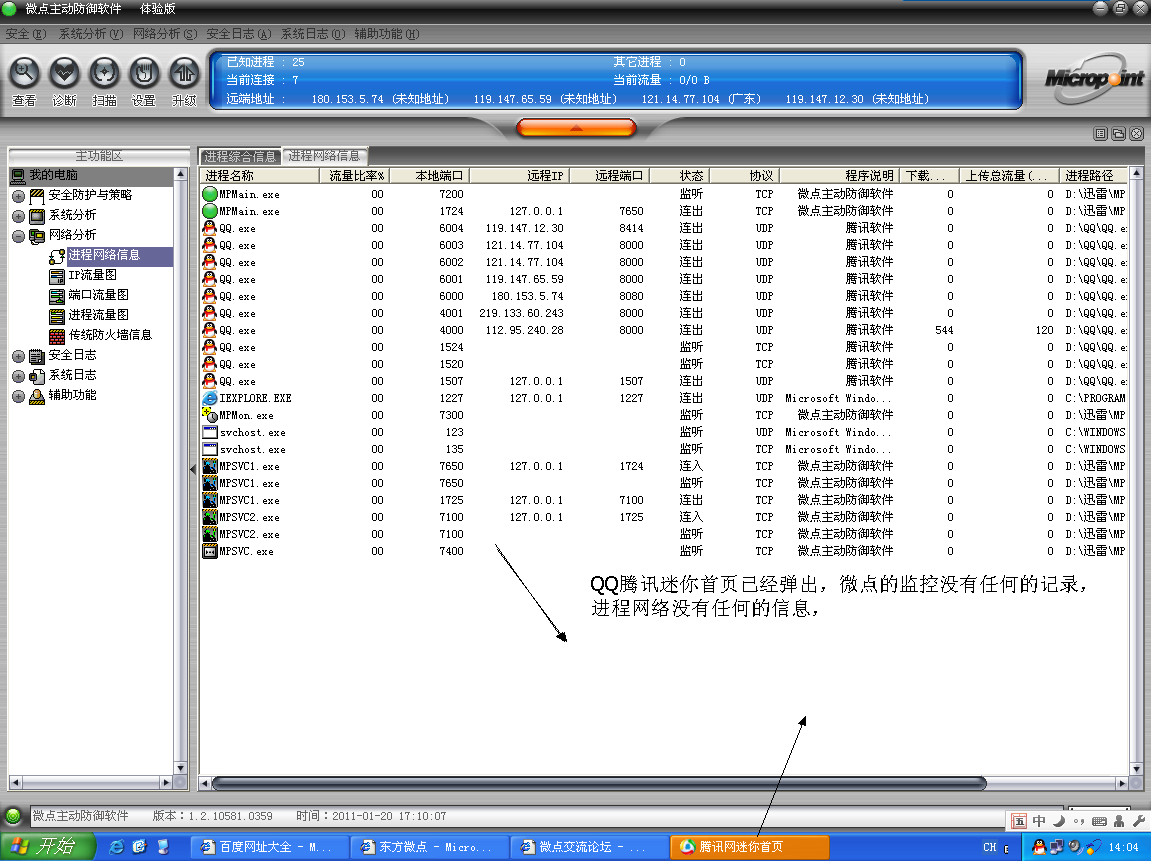1151x861 pixels.
Task: Select MPSVC2.exe row with remote port 1725
Action: coord(663,517)
